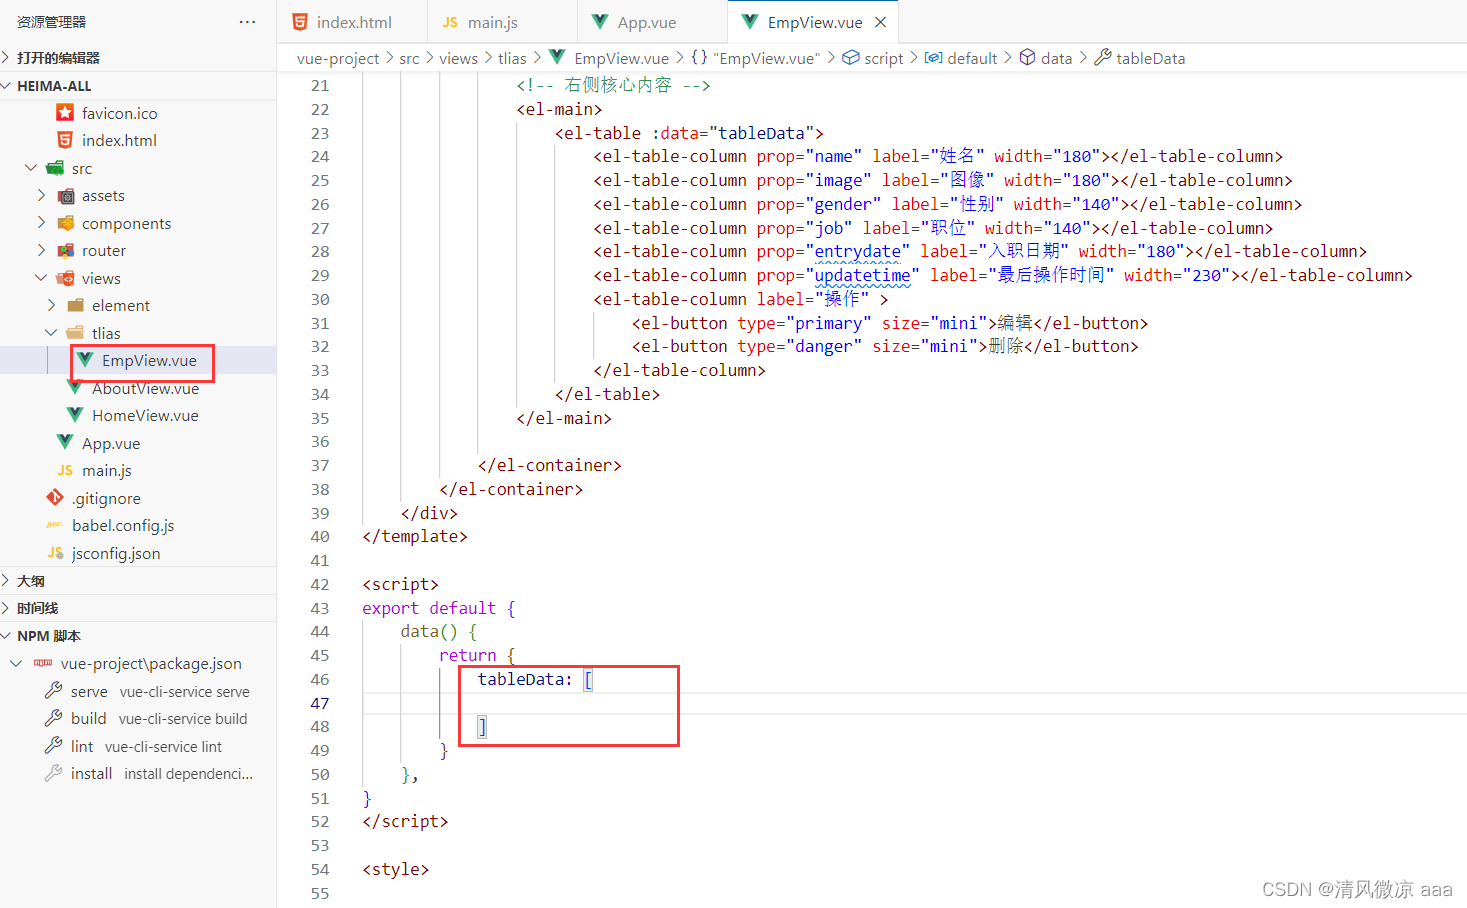1467x908 pixels.
Task: Click the router folder icon
Action: pyautogui.click(x=66, y=251)
